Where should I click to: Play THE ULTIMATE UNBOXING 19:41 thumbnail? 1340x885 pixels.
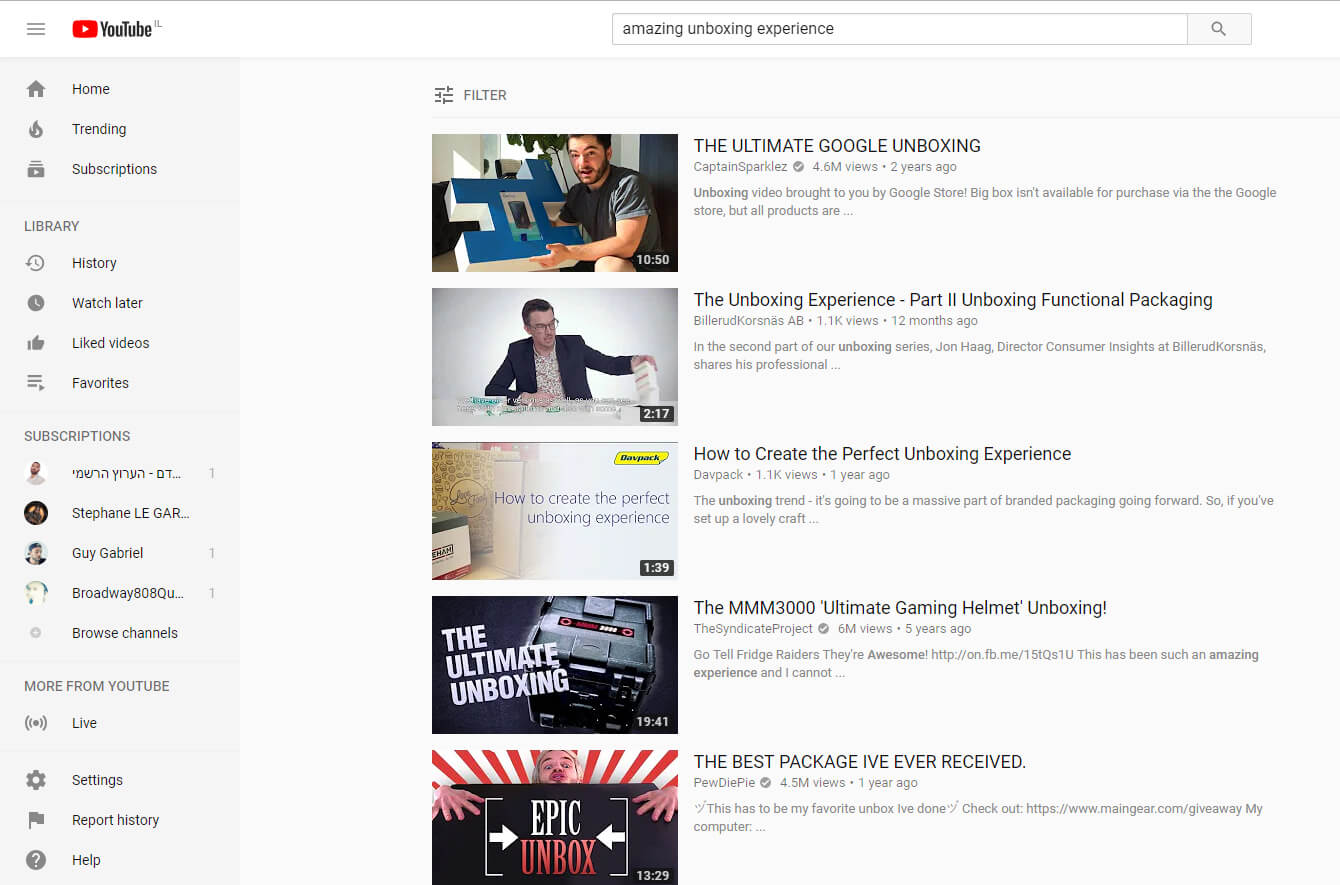(555, 665)
